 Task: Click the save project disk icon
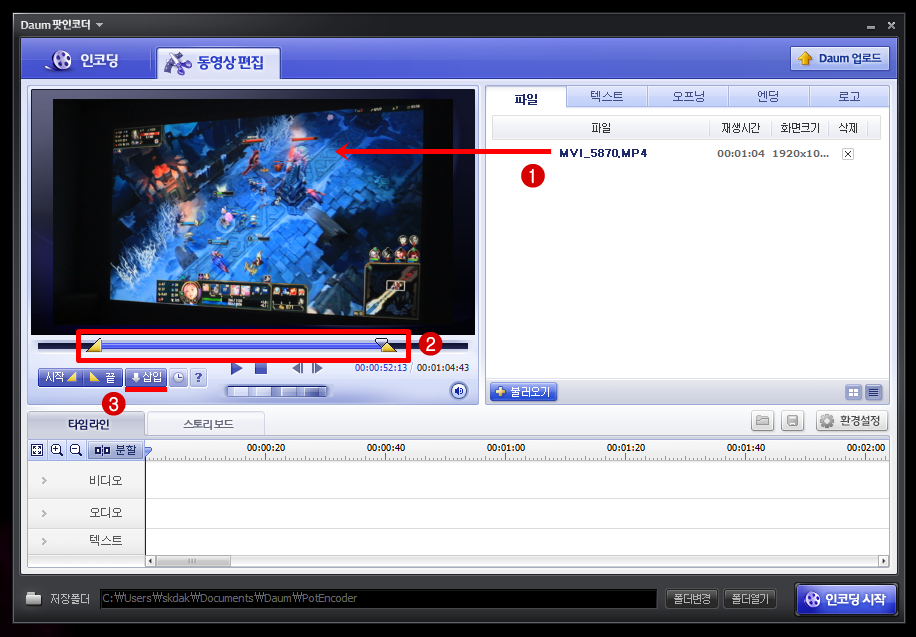click(792, 421)
